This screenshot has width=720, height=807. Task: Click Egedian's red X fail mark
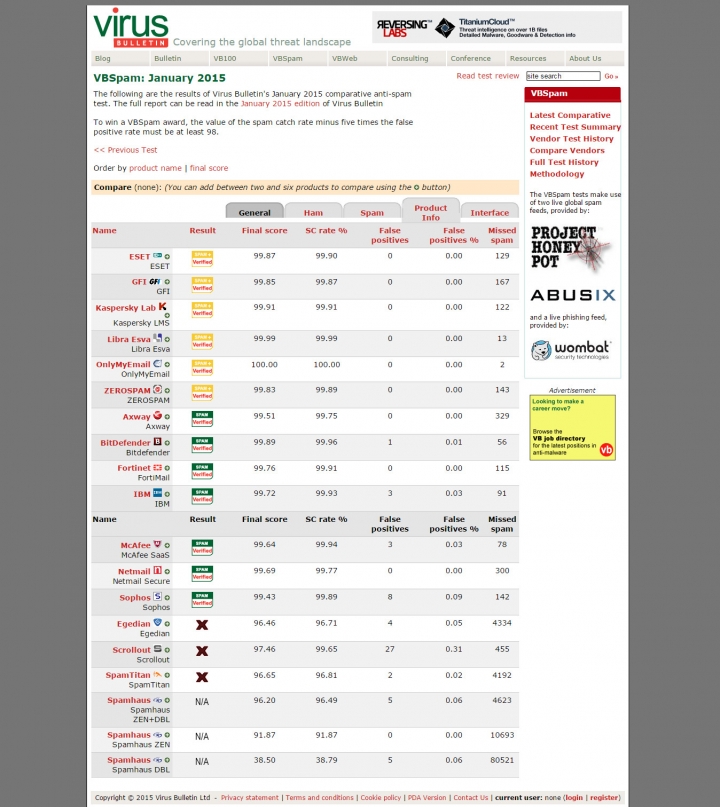click(x=202, y=625)
